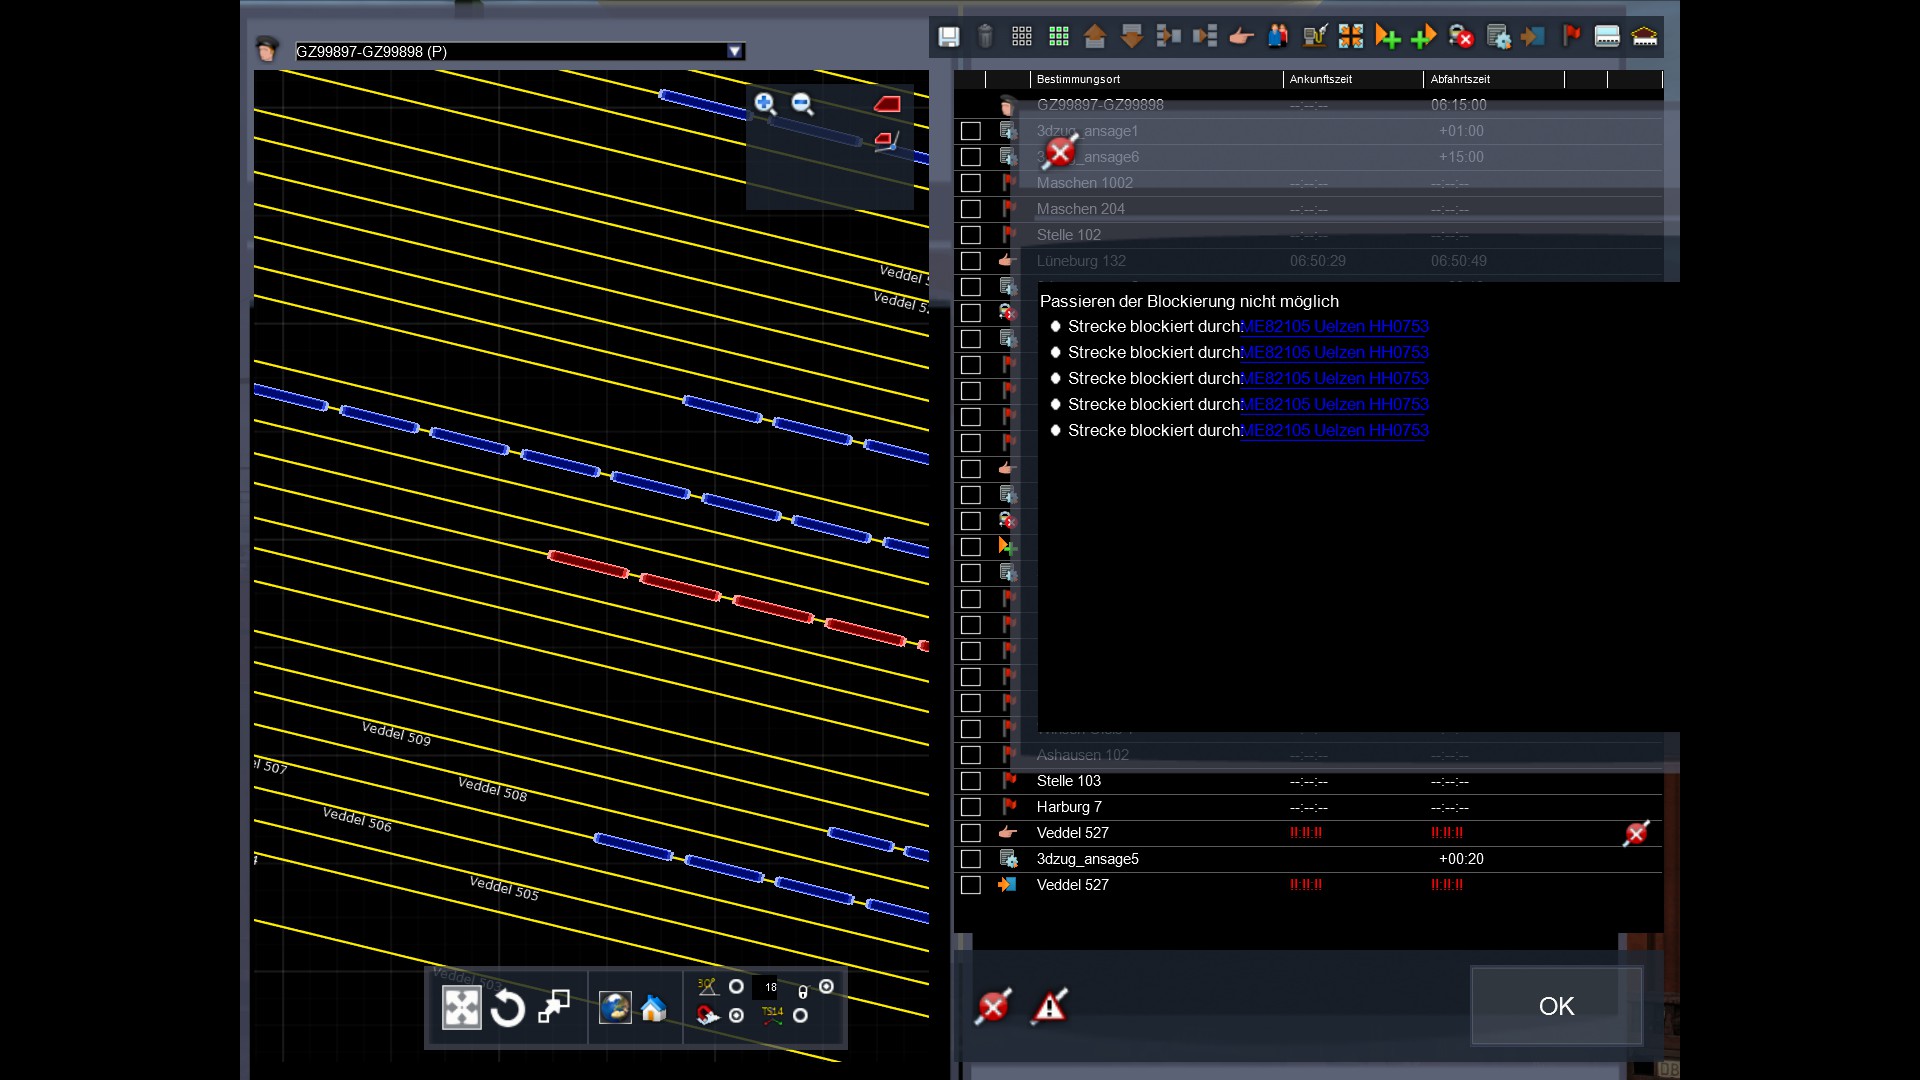
Task: Click the 06:15:00 departure time
Action: pos(1458,105)
